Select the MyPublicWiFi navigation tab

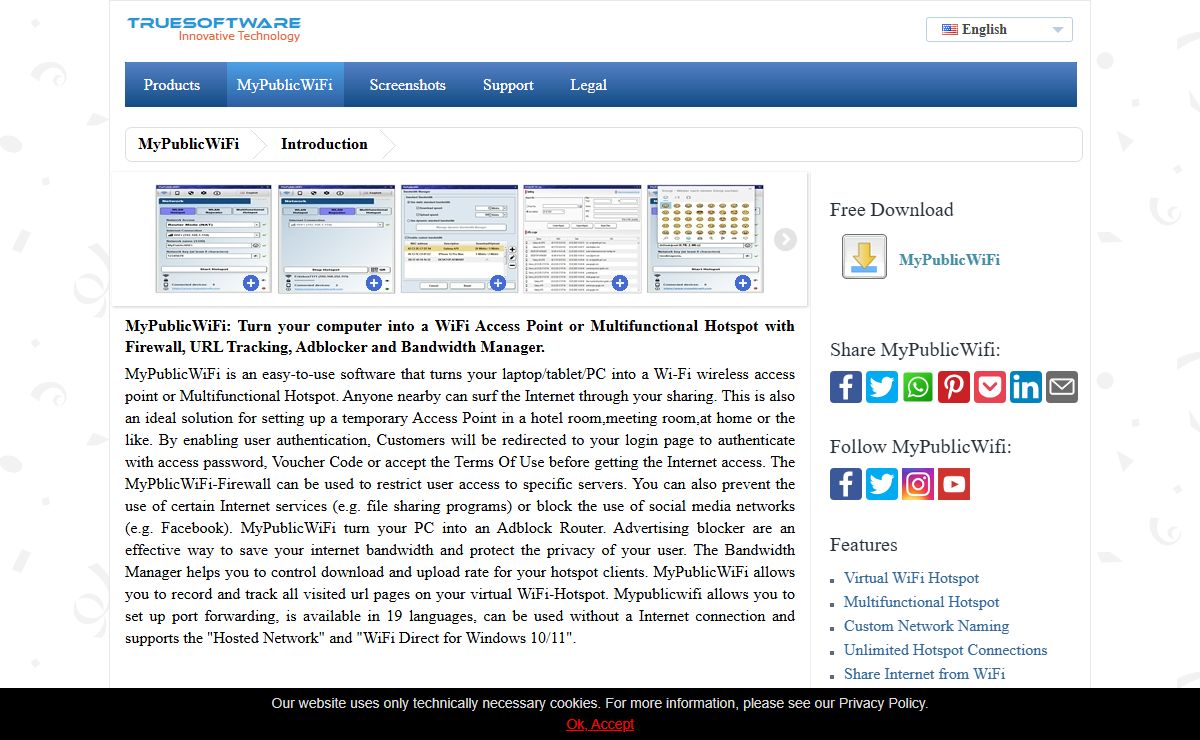285,85
